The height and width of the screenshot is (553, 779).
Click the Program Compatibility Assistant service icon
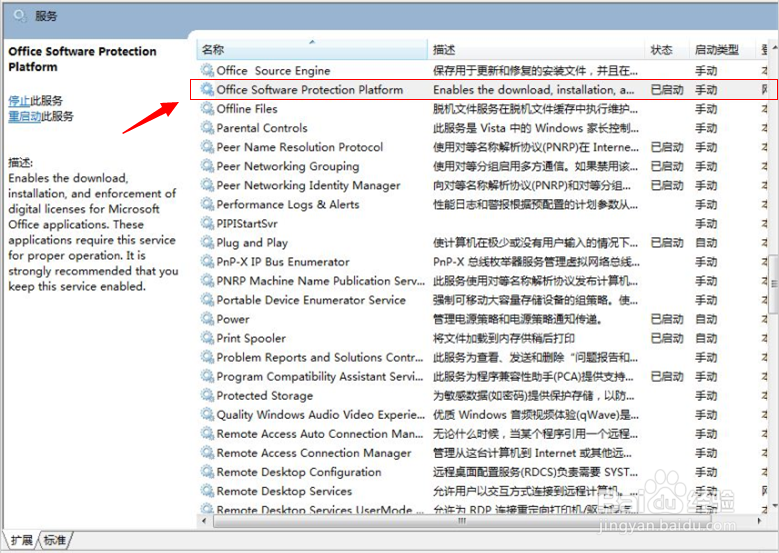[x=207, y=376]
